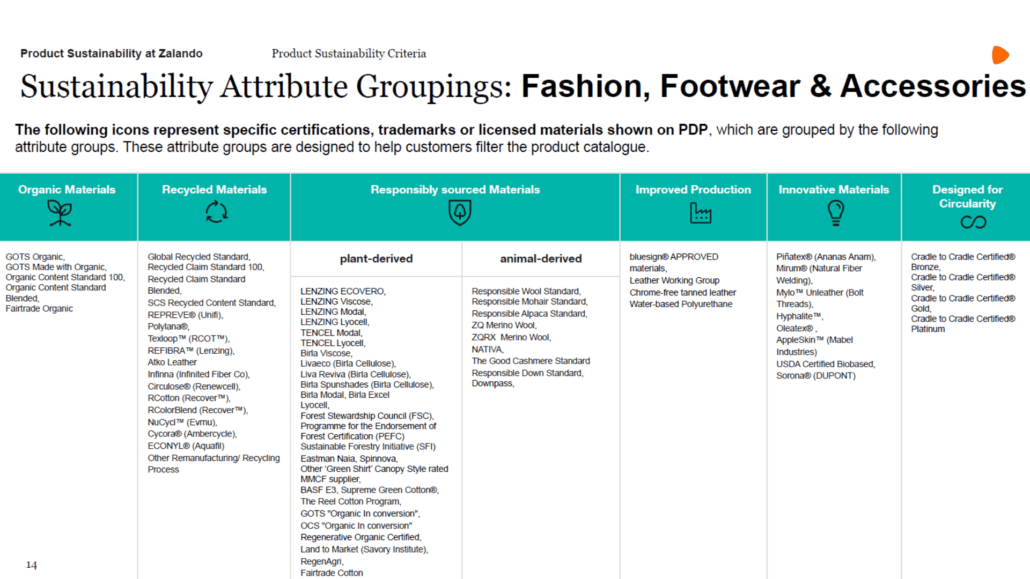The image size is (1030, 579).
Task: Select the lightbulb icon for Innovative Materials
Action: pyautogui.click(x=835, y=212)
